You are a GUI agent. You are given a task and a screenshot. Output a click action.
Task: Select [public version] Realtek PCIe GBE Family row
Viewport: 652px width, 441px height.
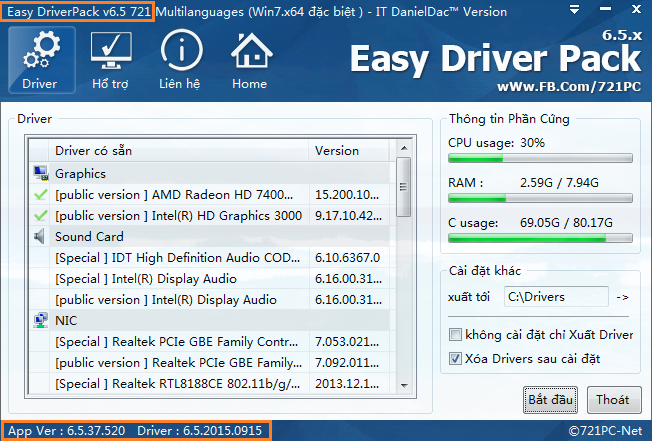point(210,362)
